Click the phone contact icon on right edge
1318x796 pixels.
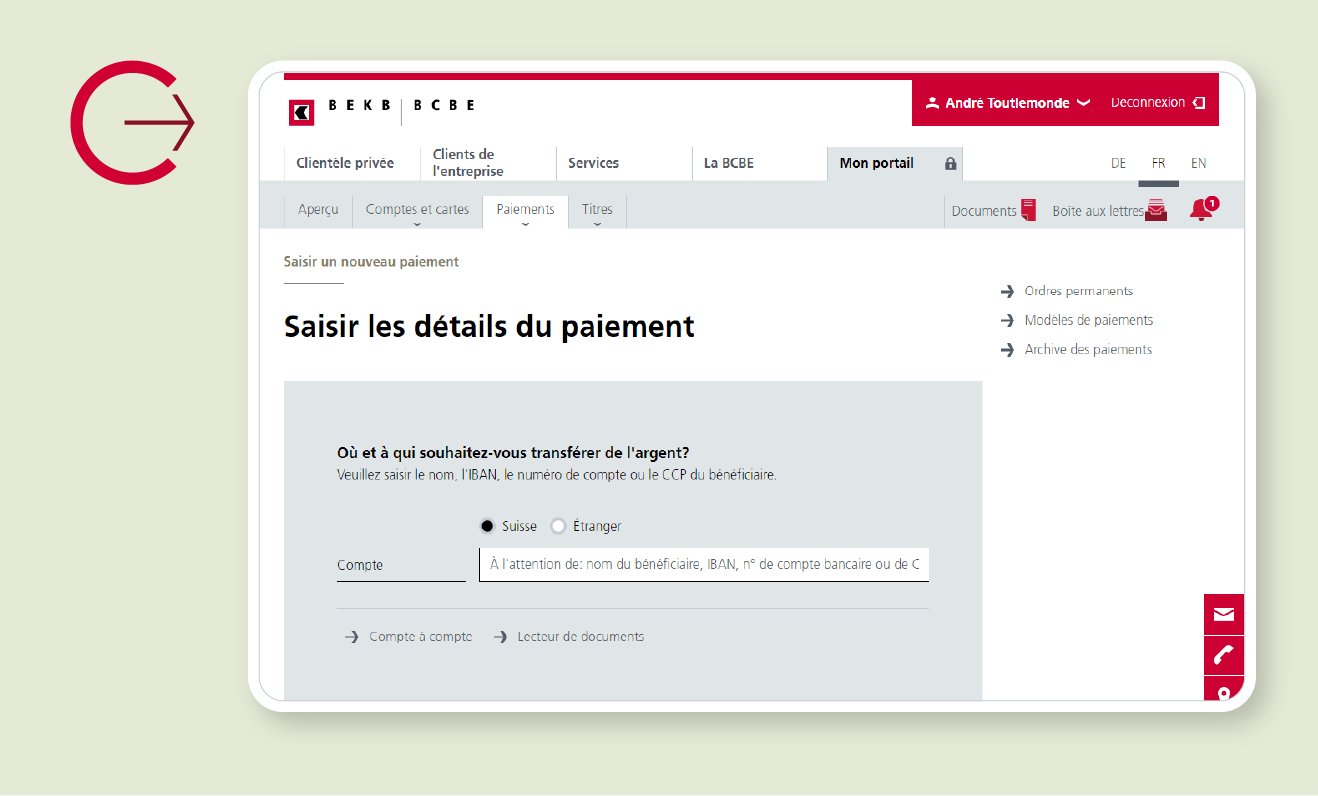(x=1223, y=655)
